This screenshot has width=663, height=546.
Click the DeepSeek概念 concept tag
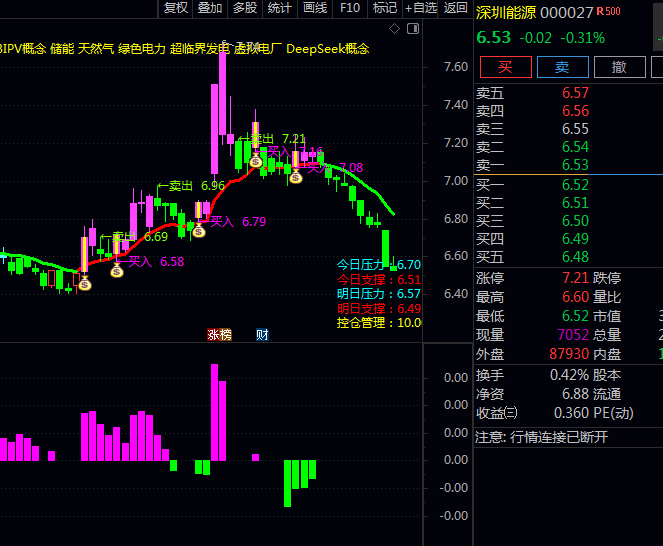coord(328,49)
